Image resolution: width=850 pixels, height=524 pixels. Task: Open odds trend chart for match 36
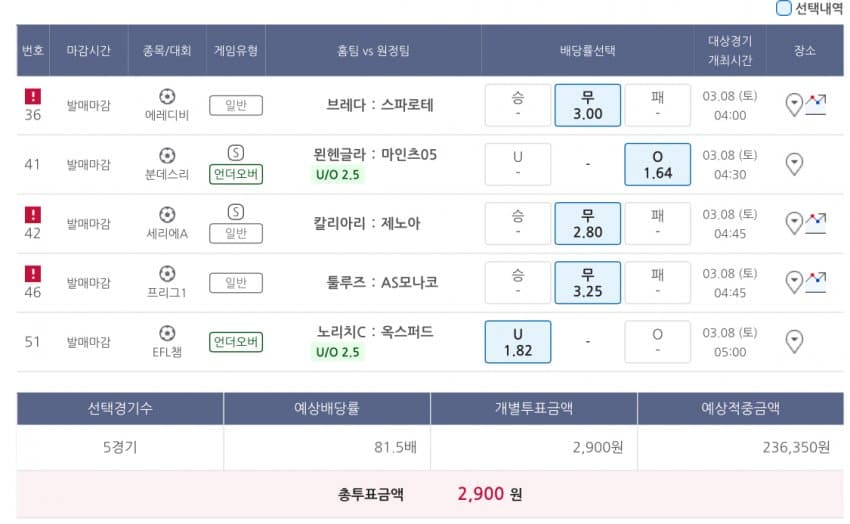tap(815, 105)
